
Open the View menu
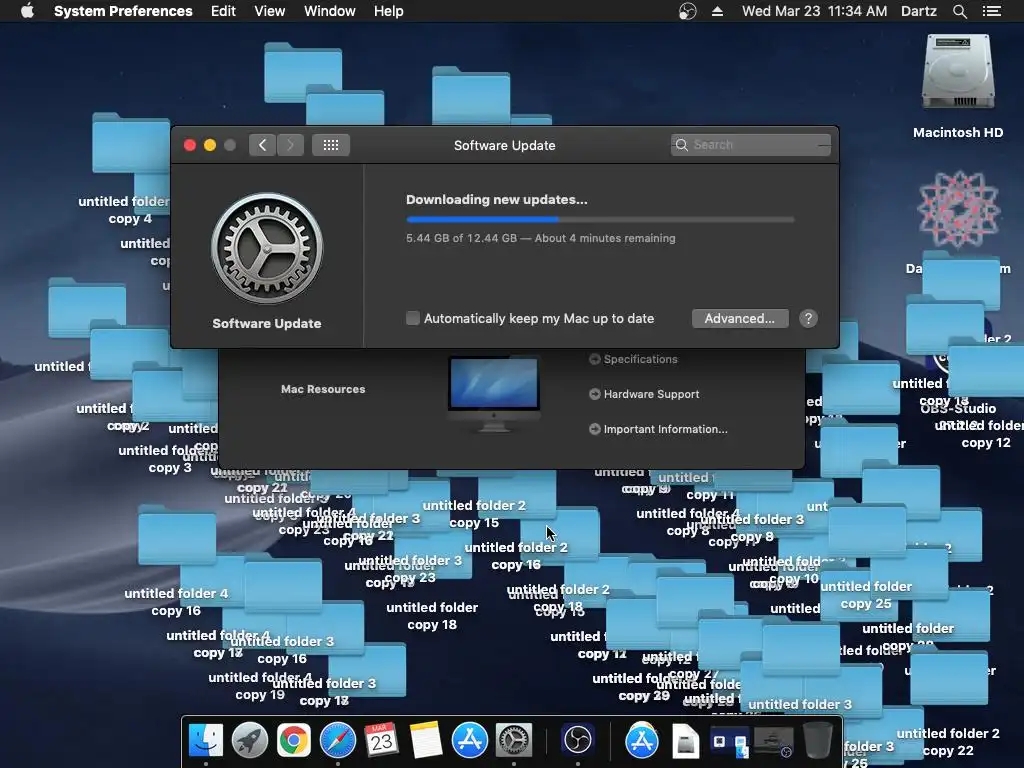pyautogui.click(x=270, y=11)
